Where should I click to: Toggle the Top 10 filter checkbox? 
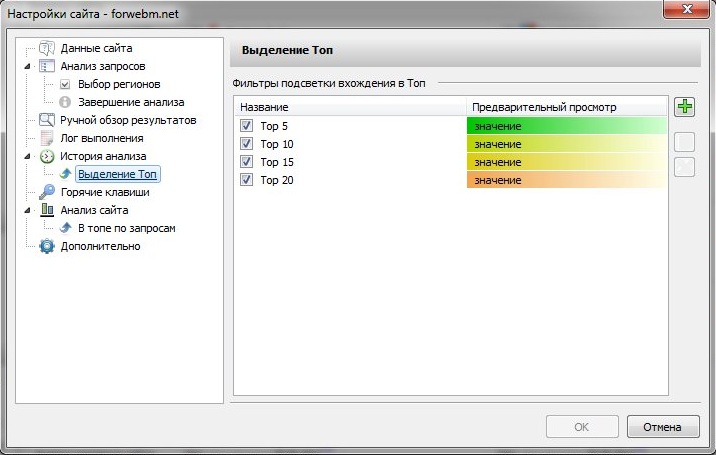tap(246, 144)
